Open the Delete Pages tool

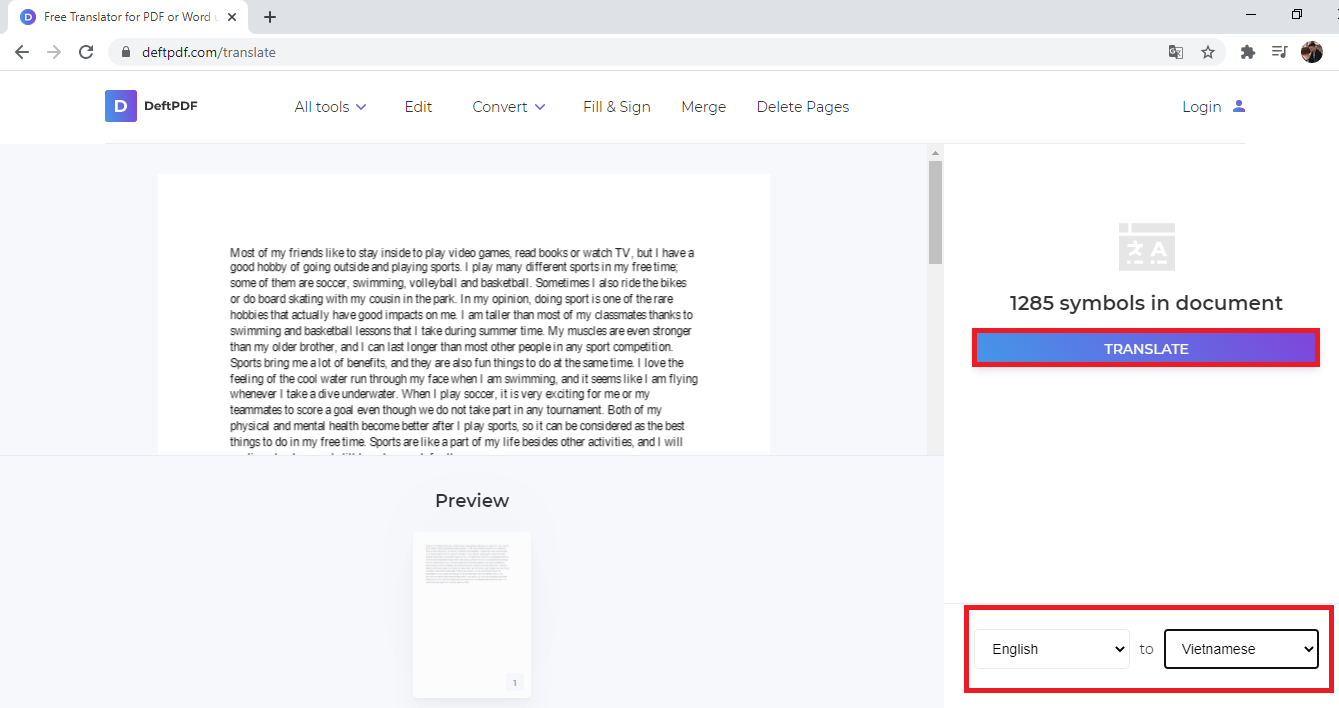[x=803, y=107]
